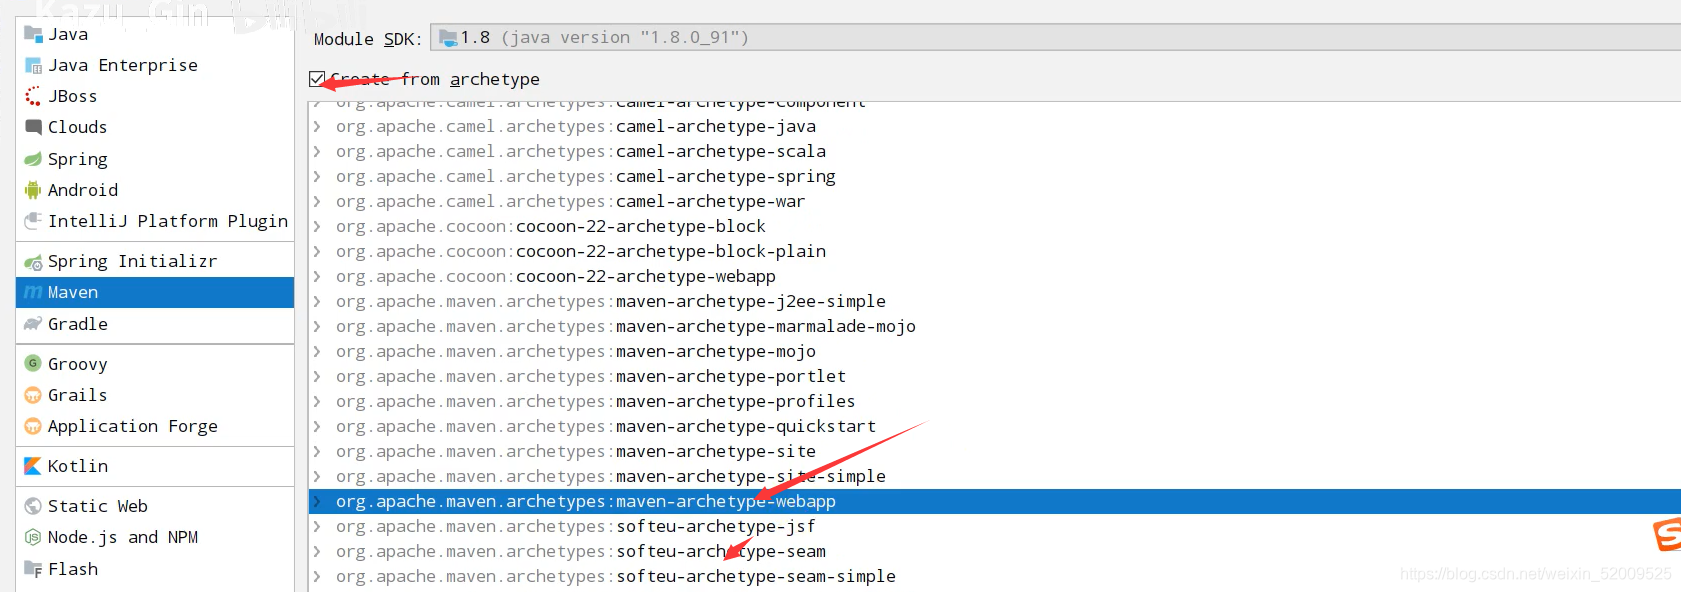Select cocoon-22-archetype-block-plain archetype
The image size is (1681, 592).
click(x=581, y=251)
